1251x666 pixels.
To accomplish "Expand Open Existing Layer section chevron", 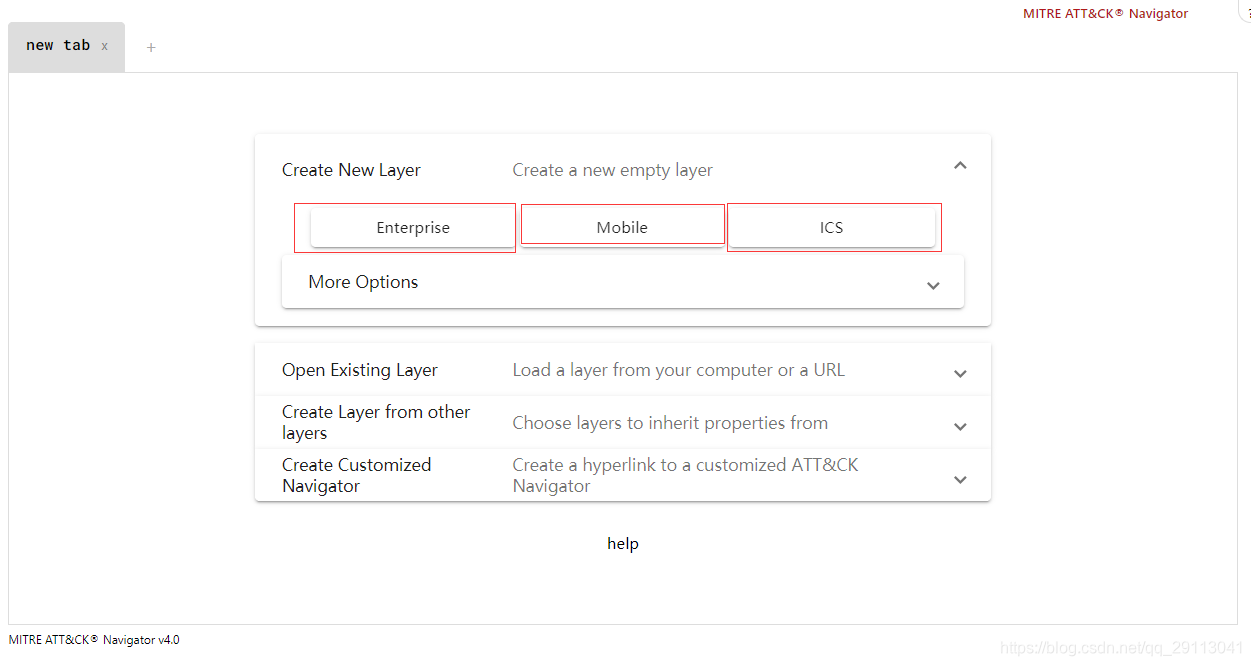I will [x=960, y=374].
